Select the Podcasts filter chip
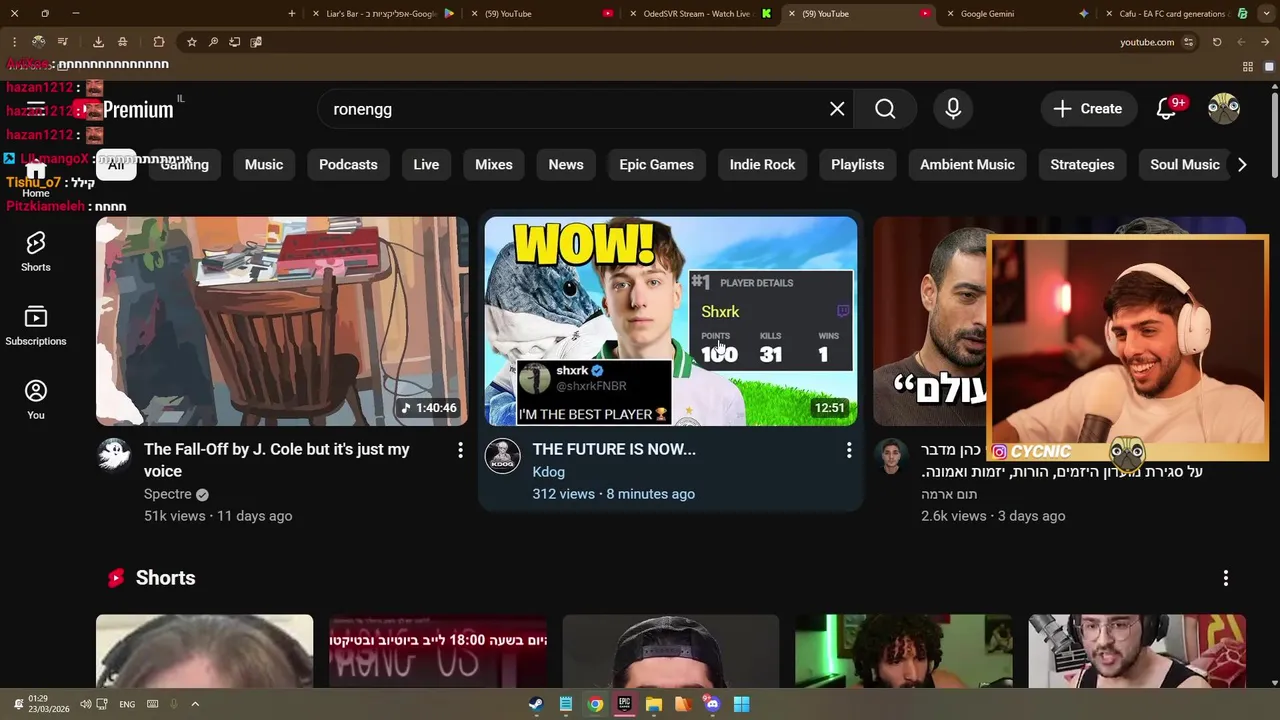 (348, 165)
